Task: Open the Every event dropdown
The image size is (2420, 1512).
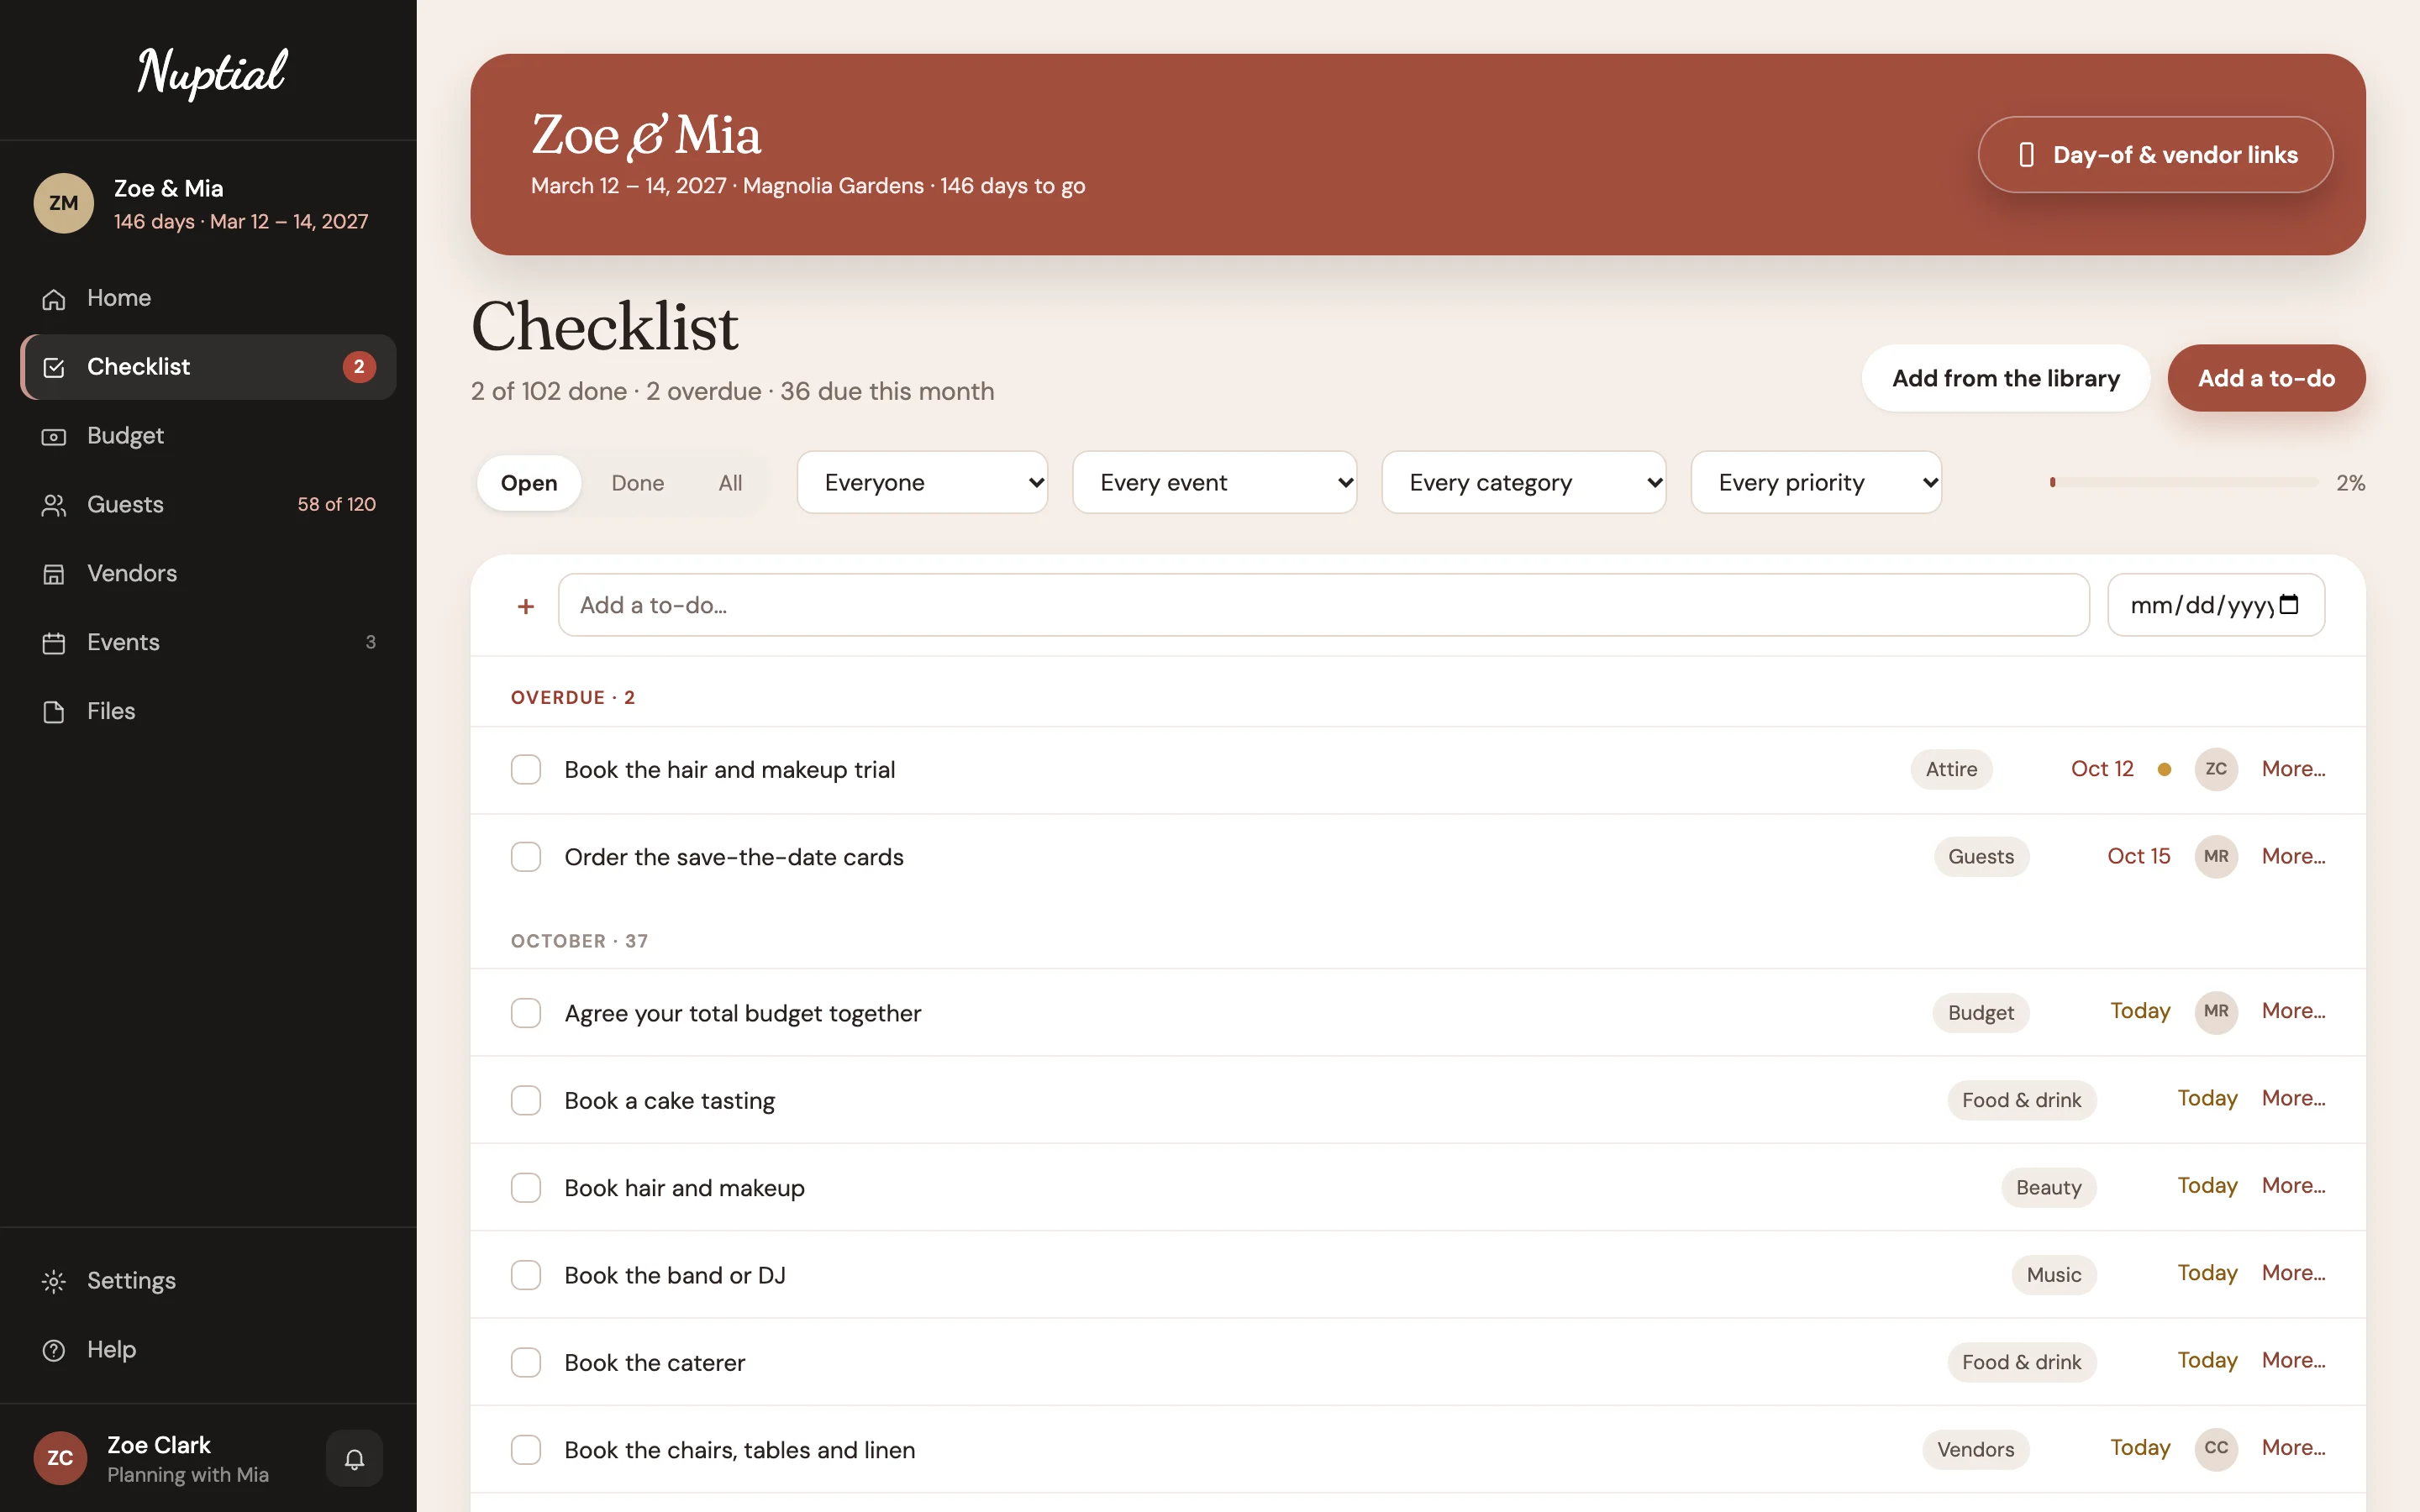Action: point(1214,482)
